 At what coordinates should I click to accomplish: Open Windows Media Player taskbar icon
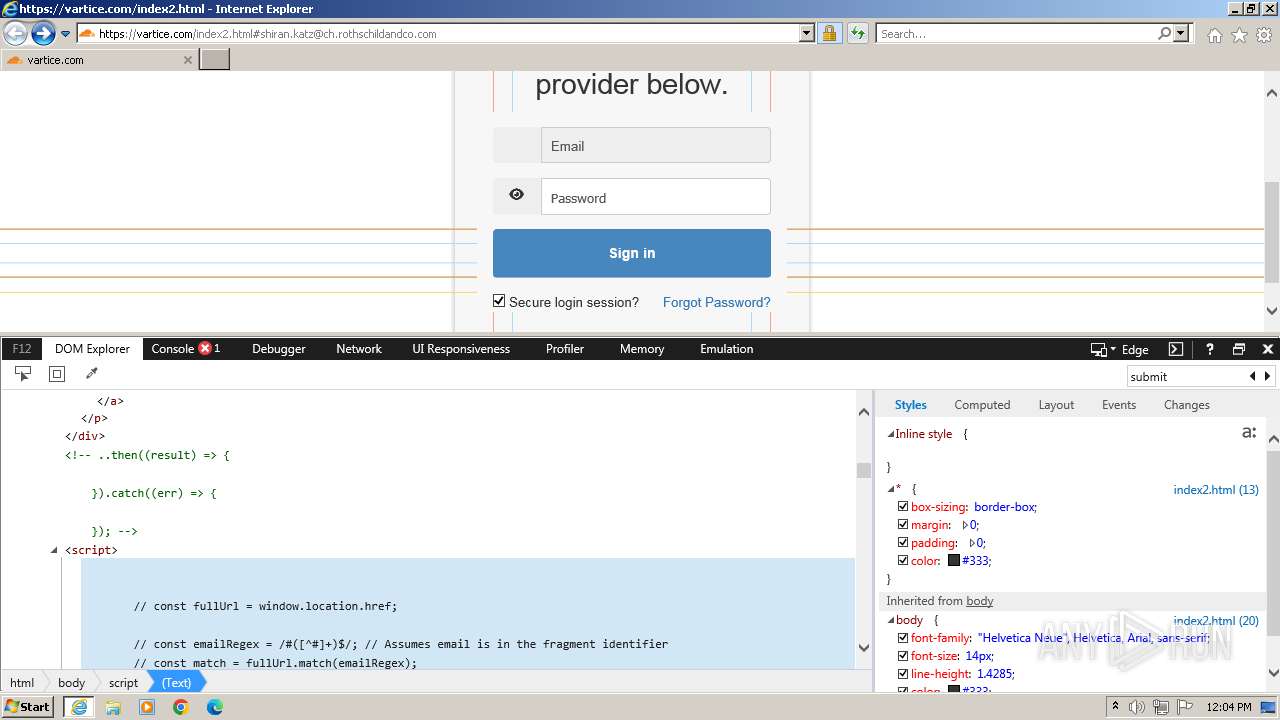[147, 707]
